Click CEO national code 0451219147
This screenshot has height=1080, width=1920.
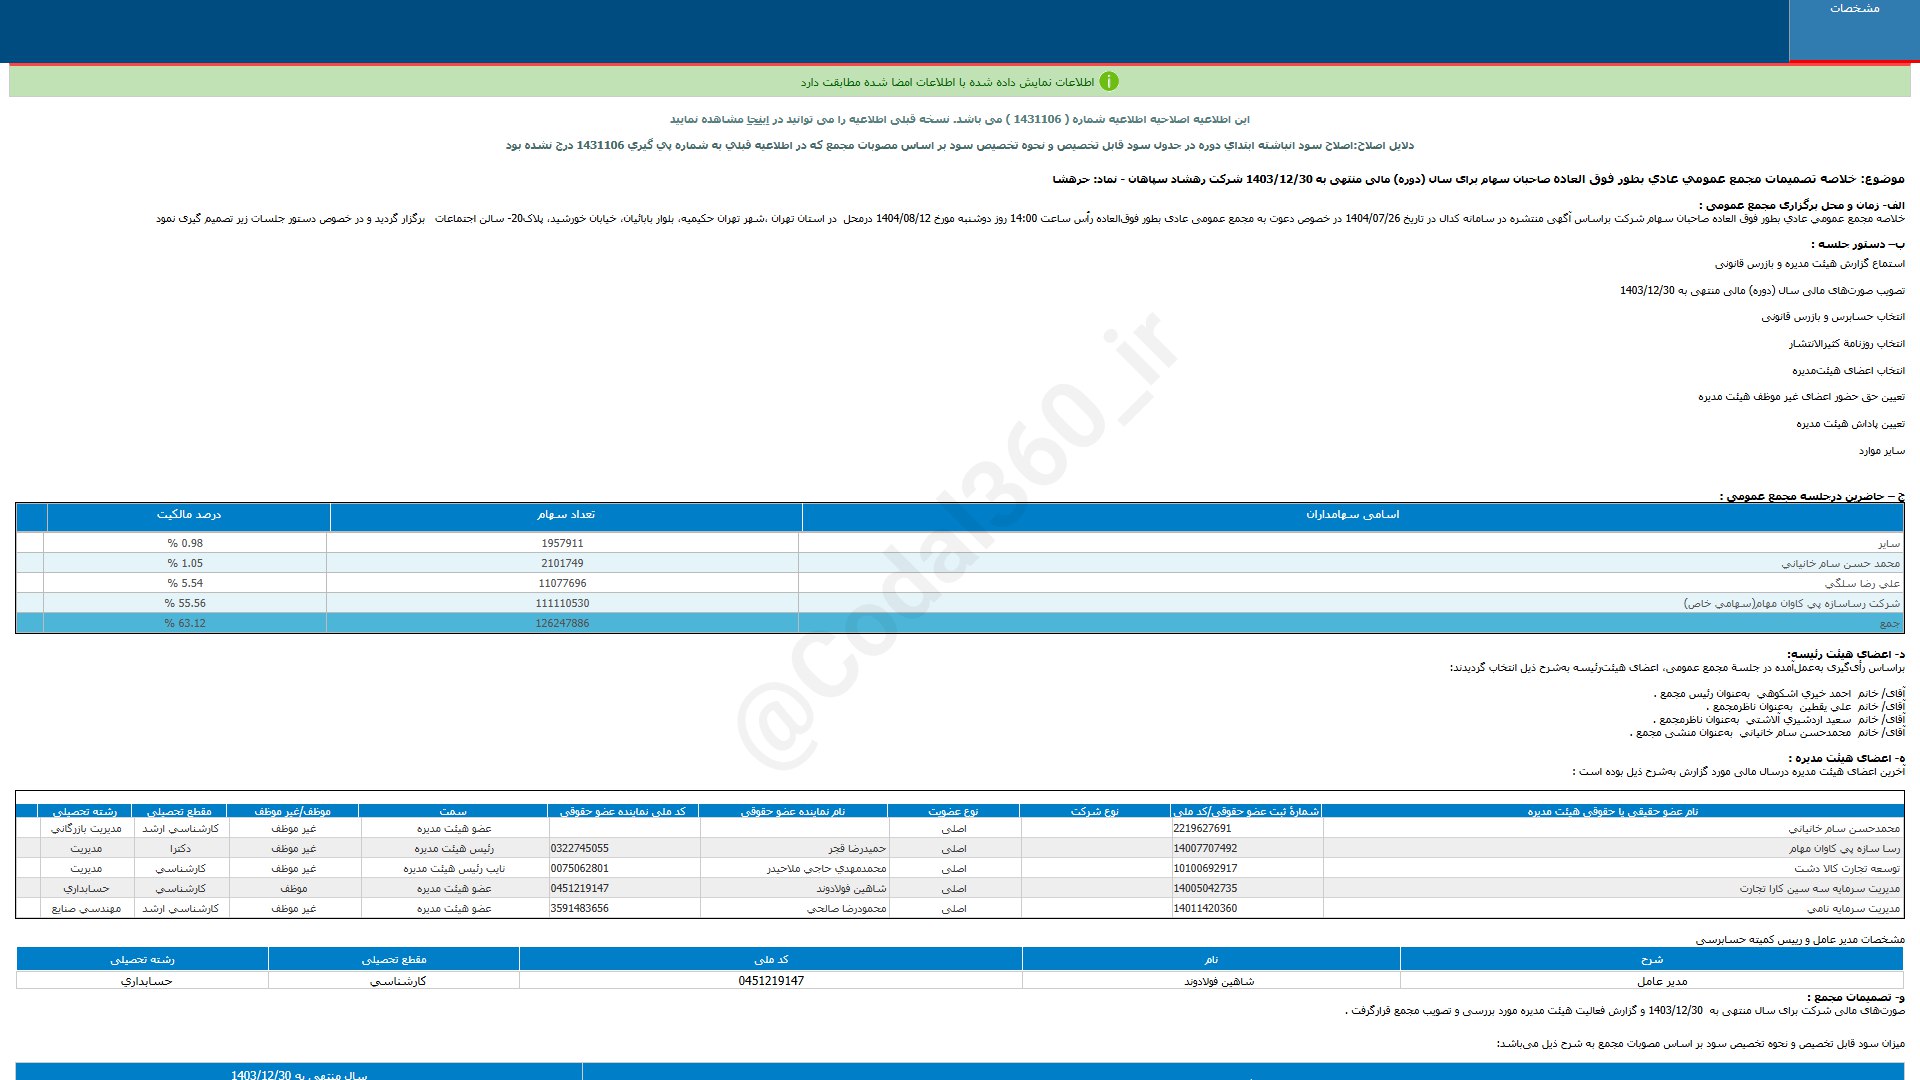[771, 982]
